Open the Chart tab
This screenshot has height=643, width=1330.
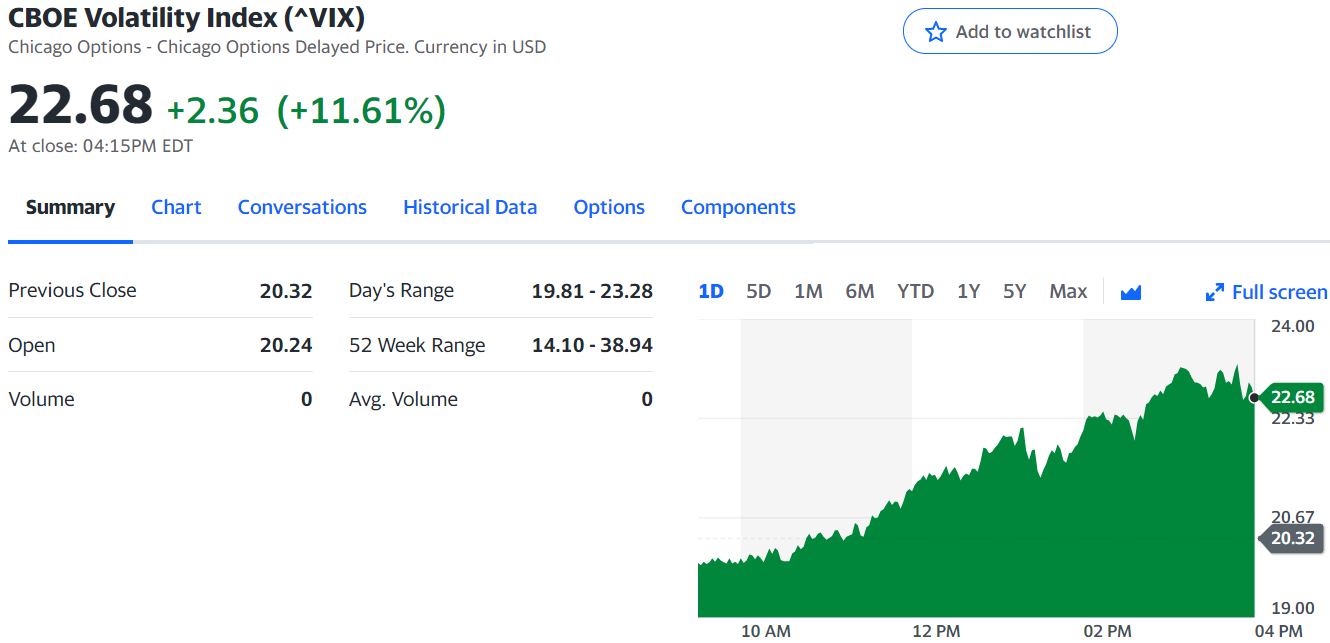pyautogui.click(x=176, y=207)
